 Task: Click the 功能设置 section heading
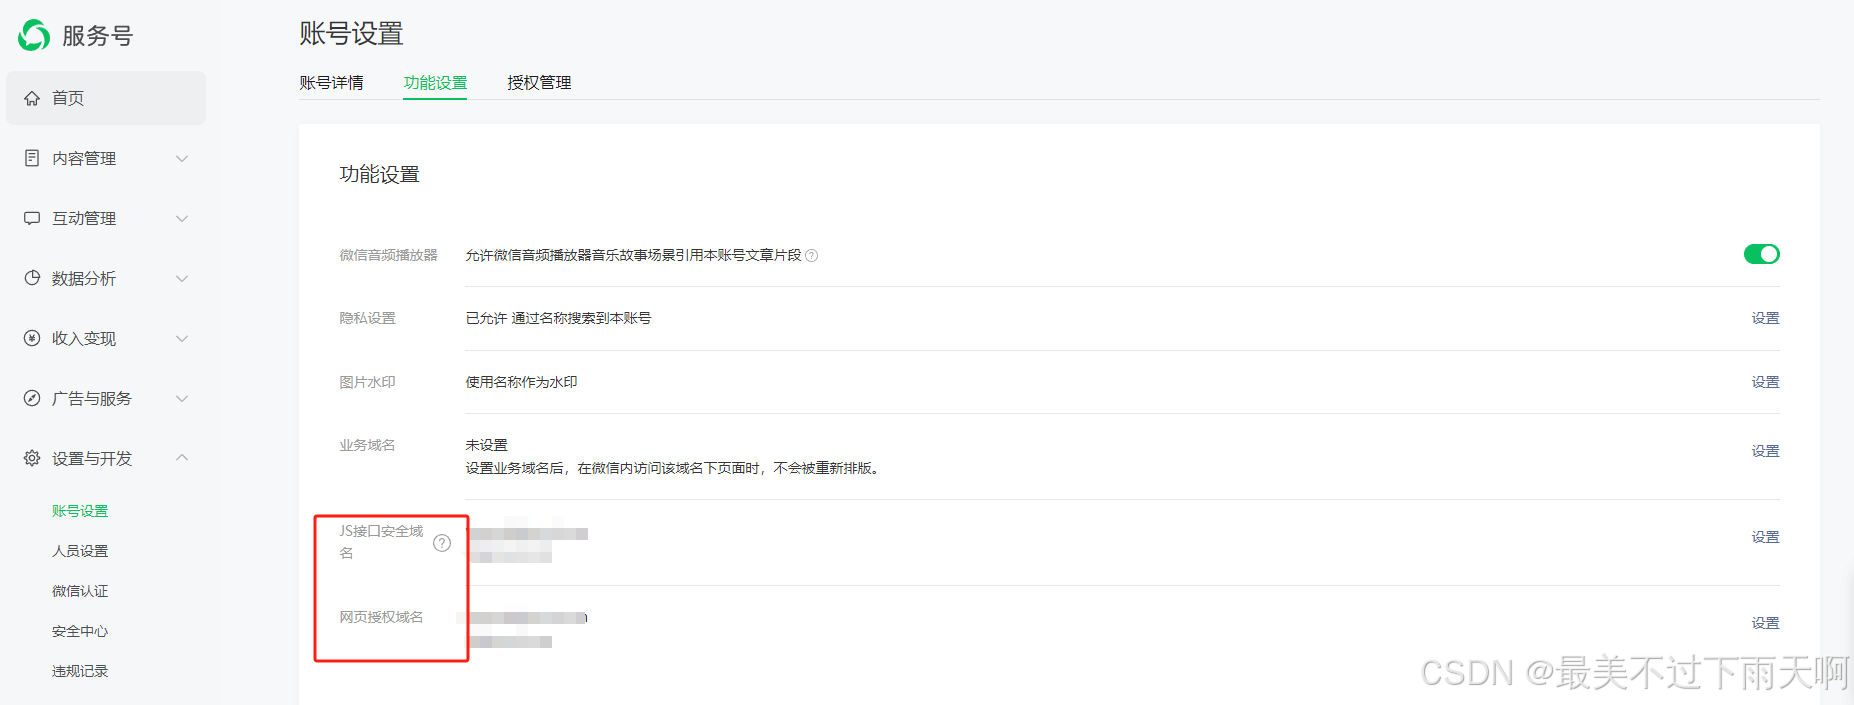pyautogui.click(x=379, y=174)
